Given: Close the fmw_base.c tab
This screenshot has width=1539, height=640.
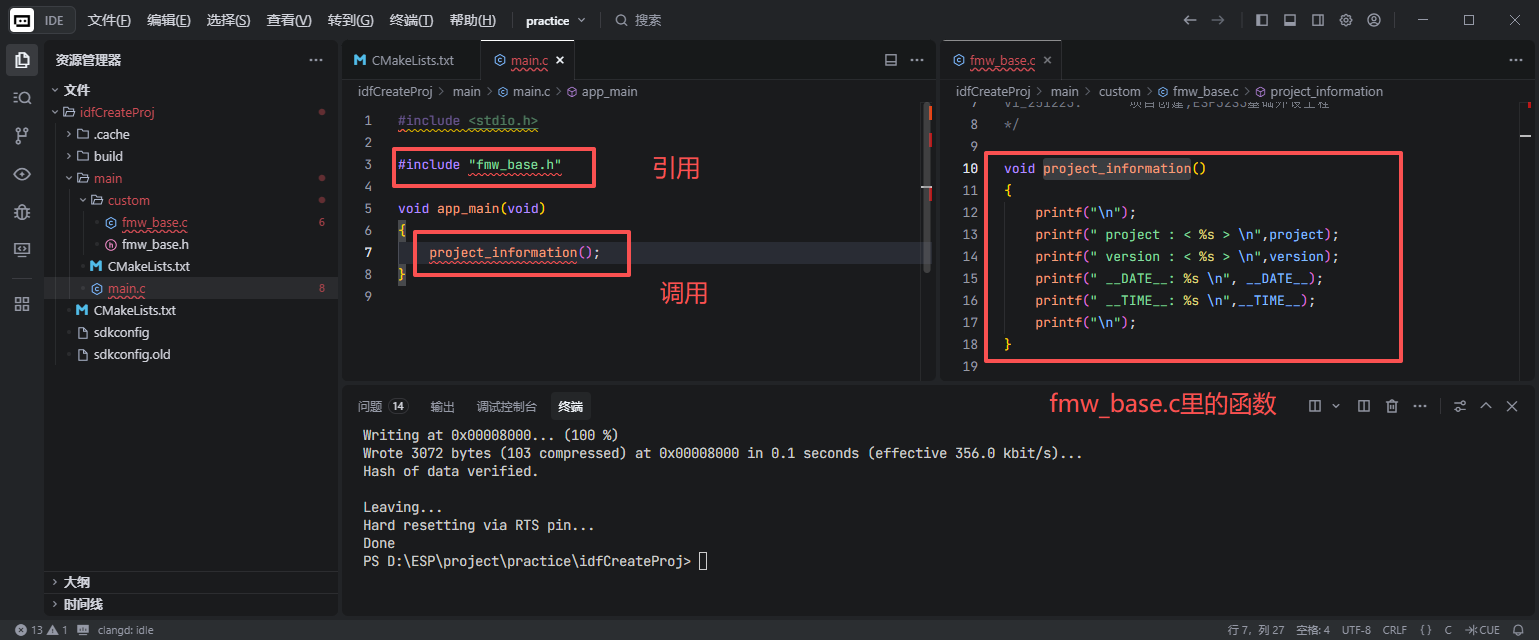Looking at the screenshot, I should (1048, 60).
